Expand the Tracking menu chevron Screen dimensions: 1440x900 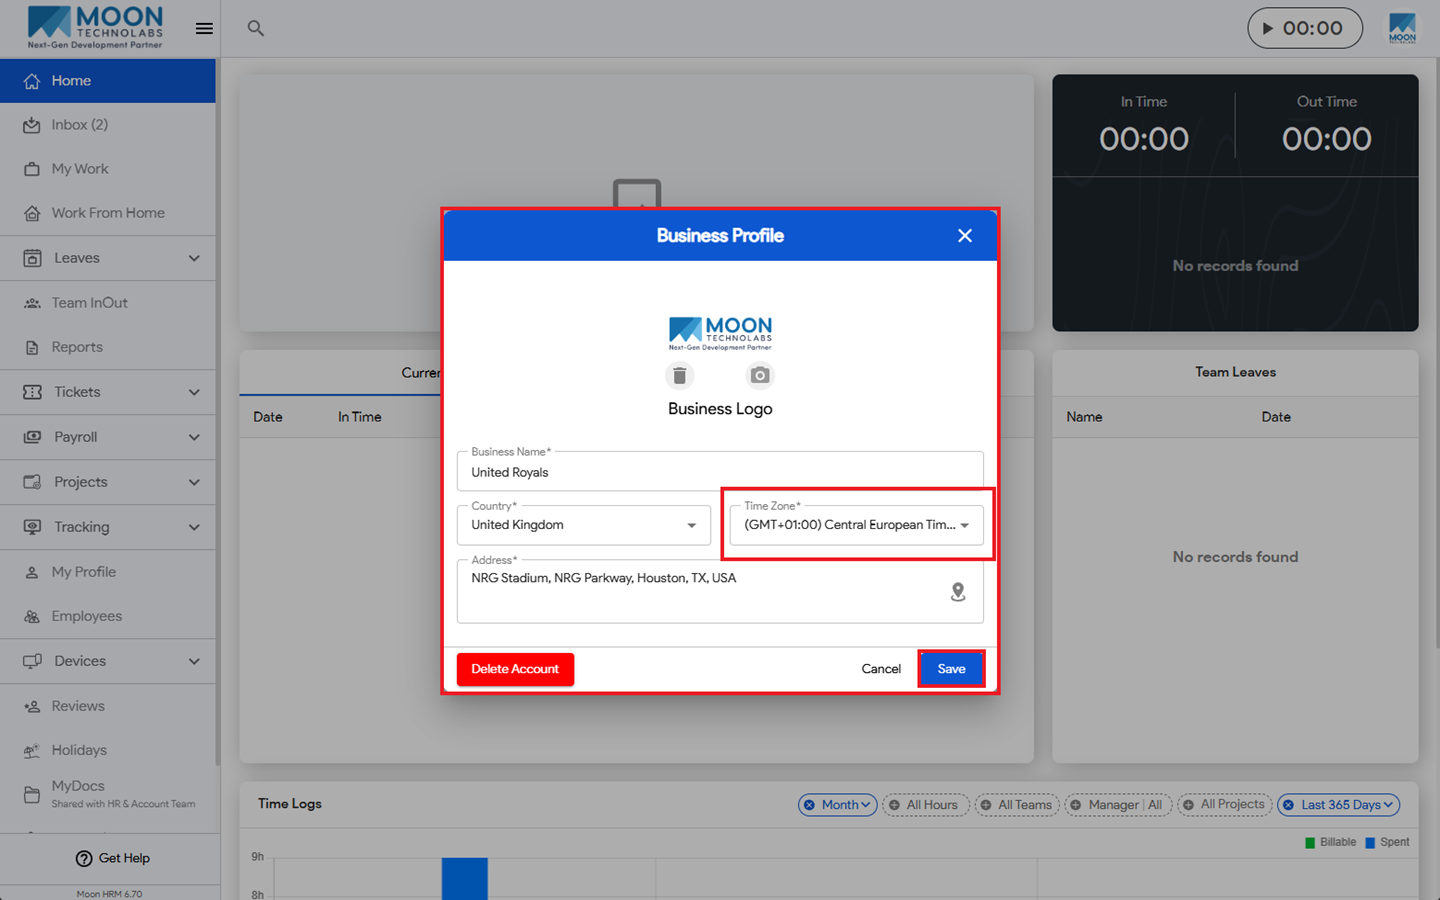point(194,527)
